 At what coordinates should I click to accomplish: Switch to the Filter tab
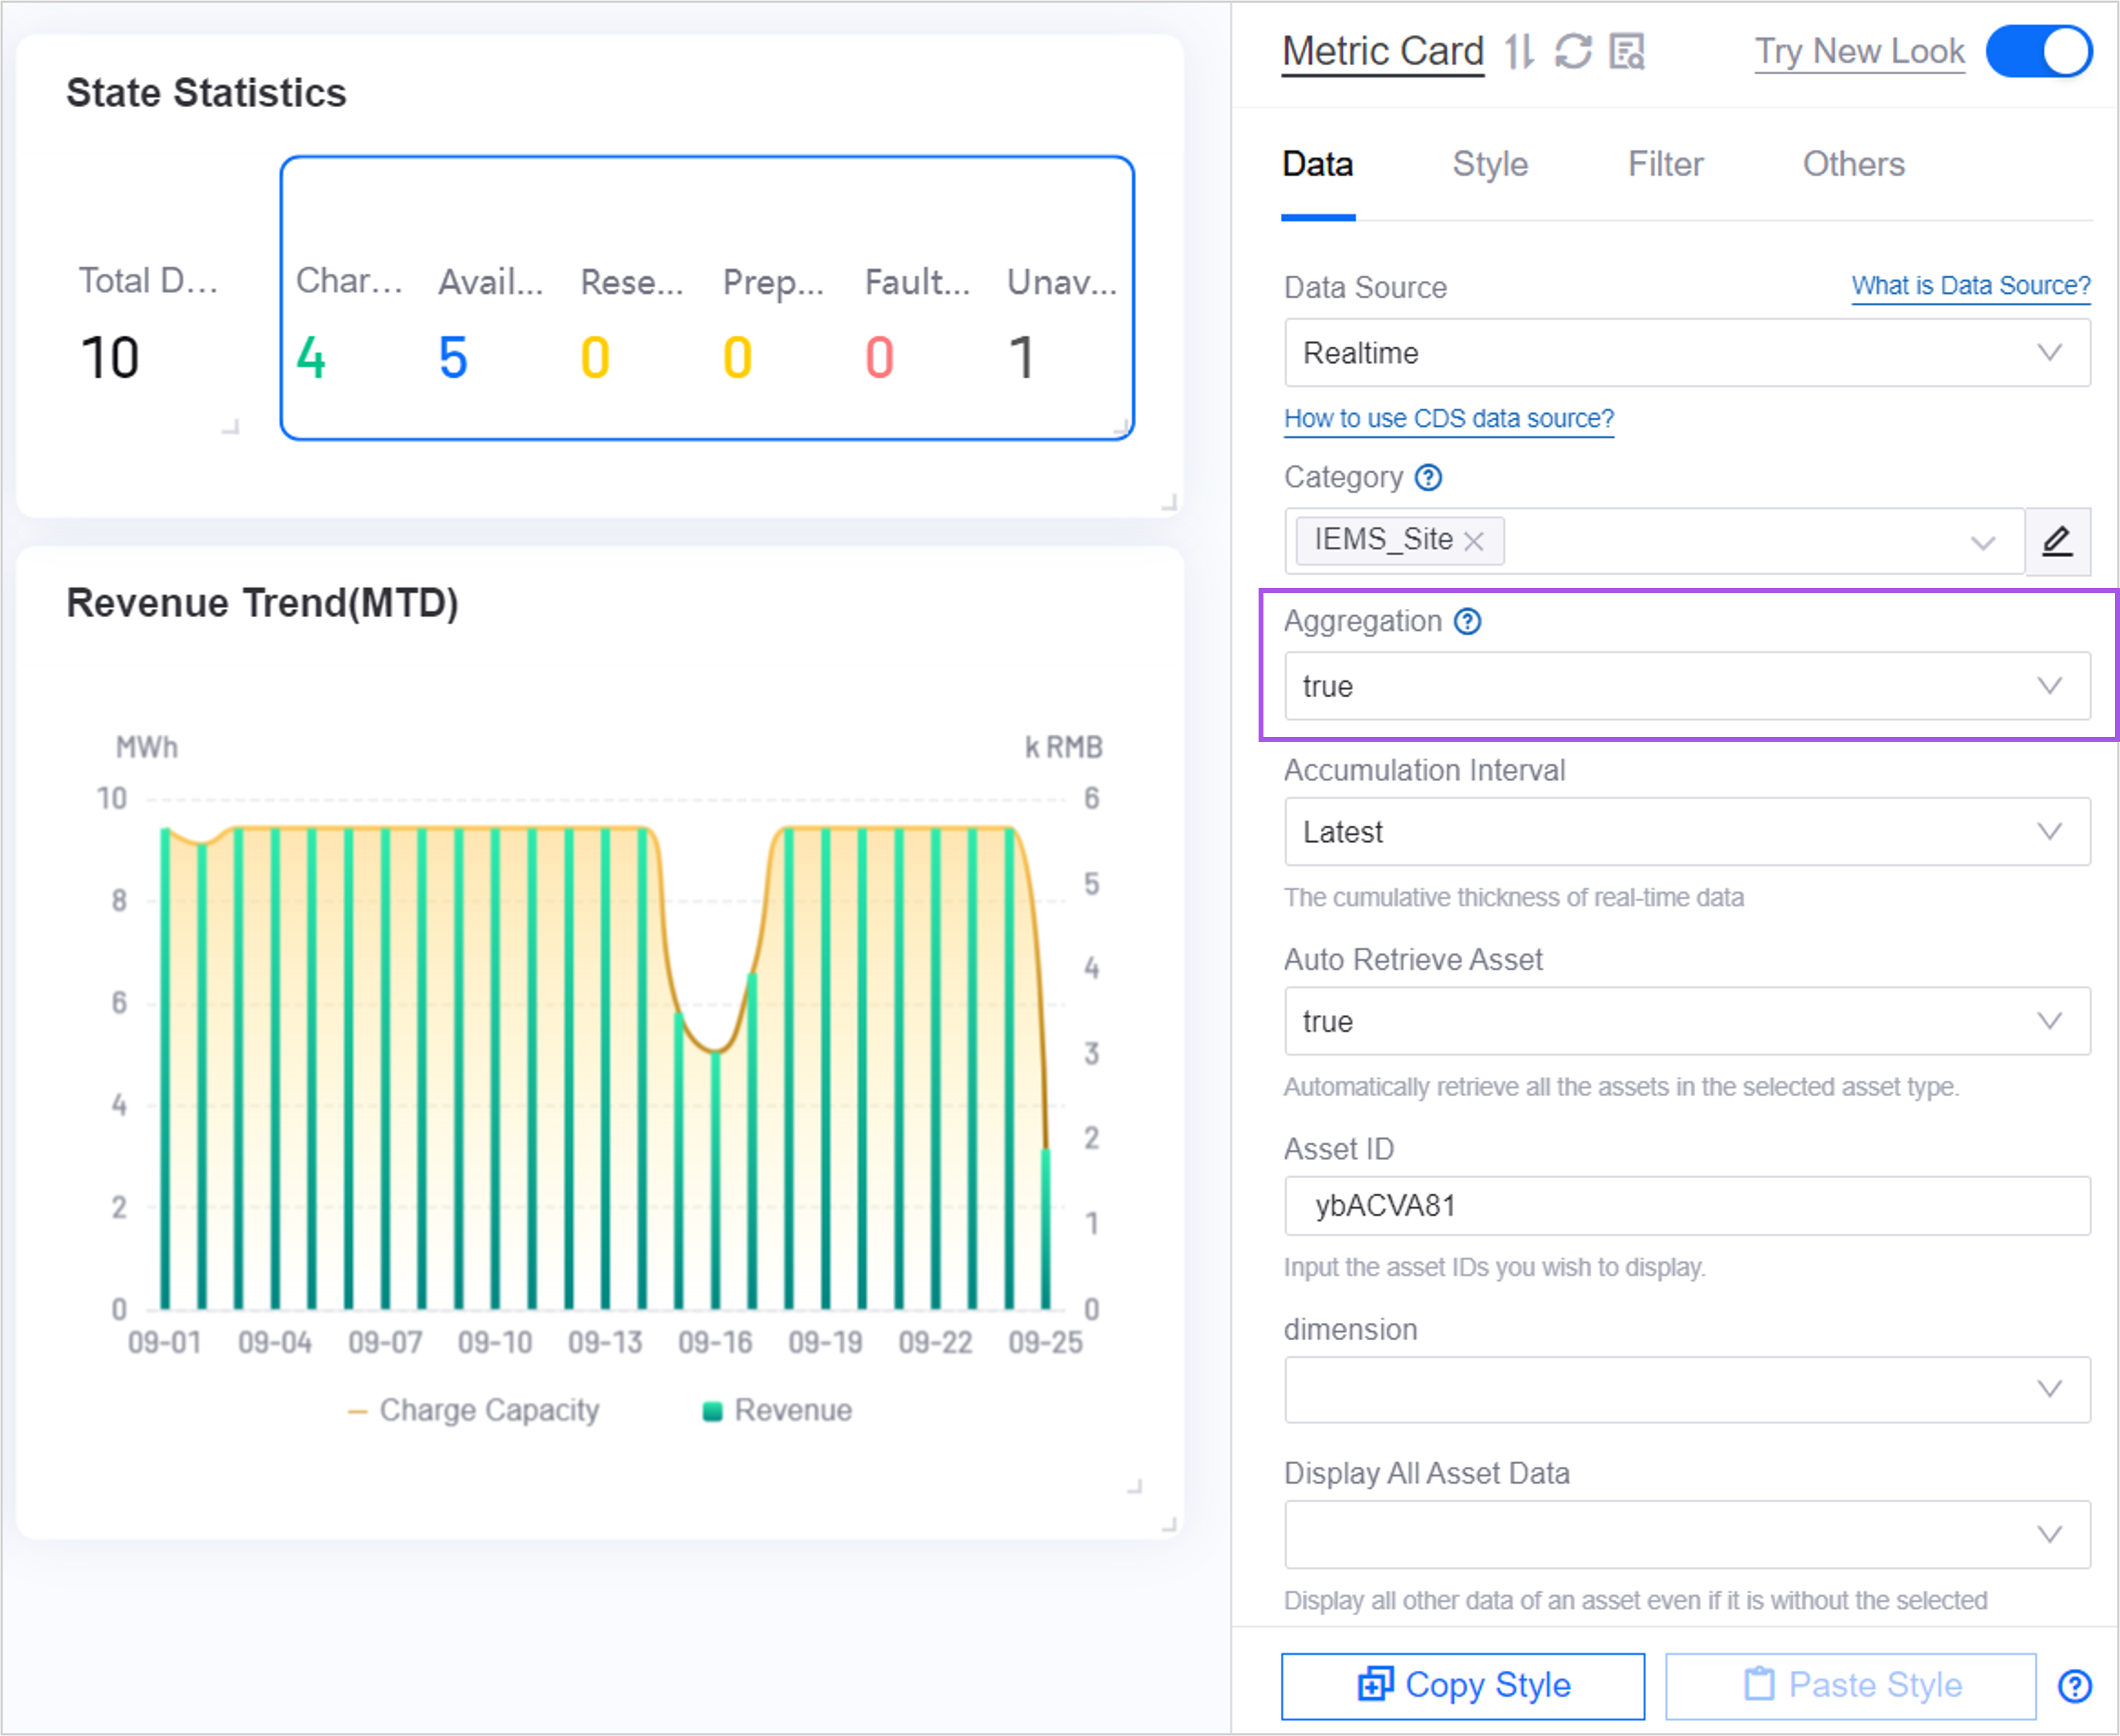coord(1665,164)
